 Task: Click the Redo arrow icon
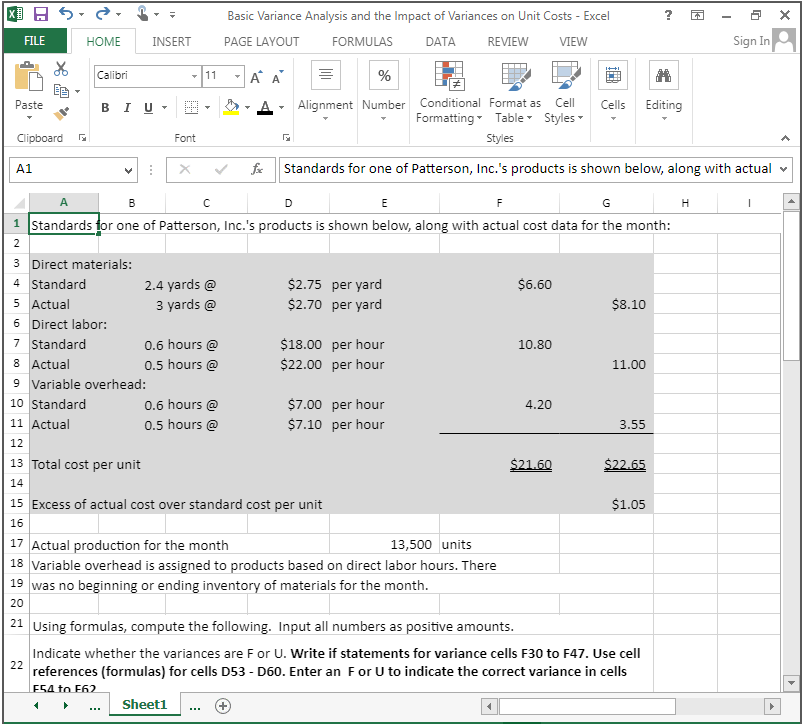pos(102,14)
